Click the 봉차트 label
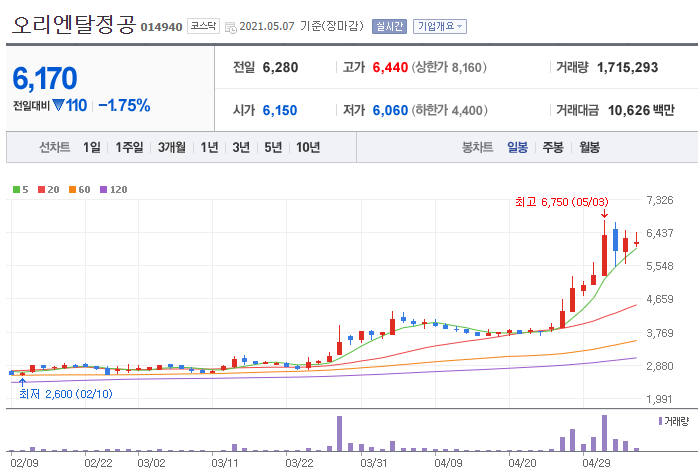 click(x=478, y=147)
